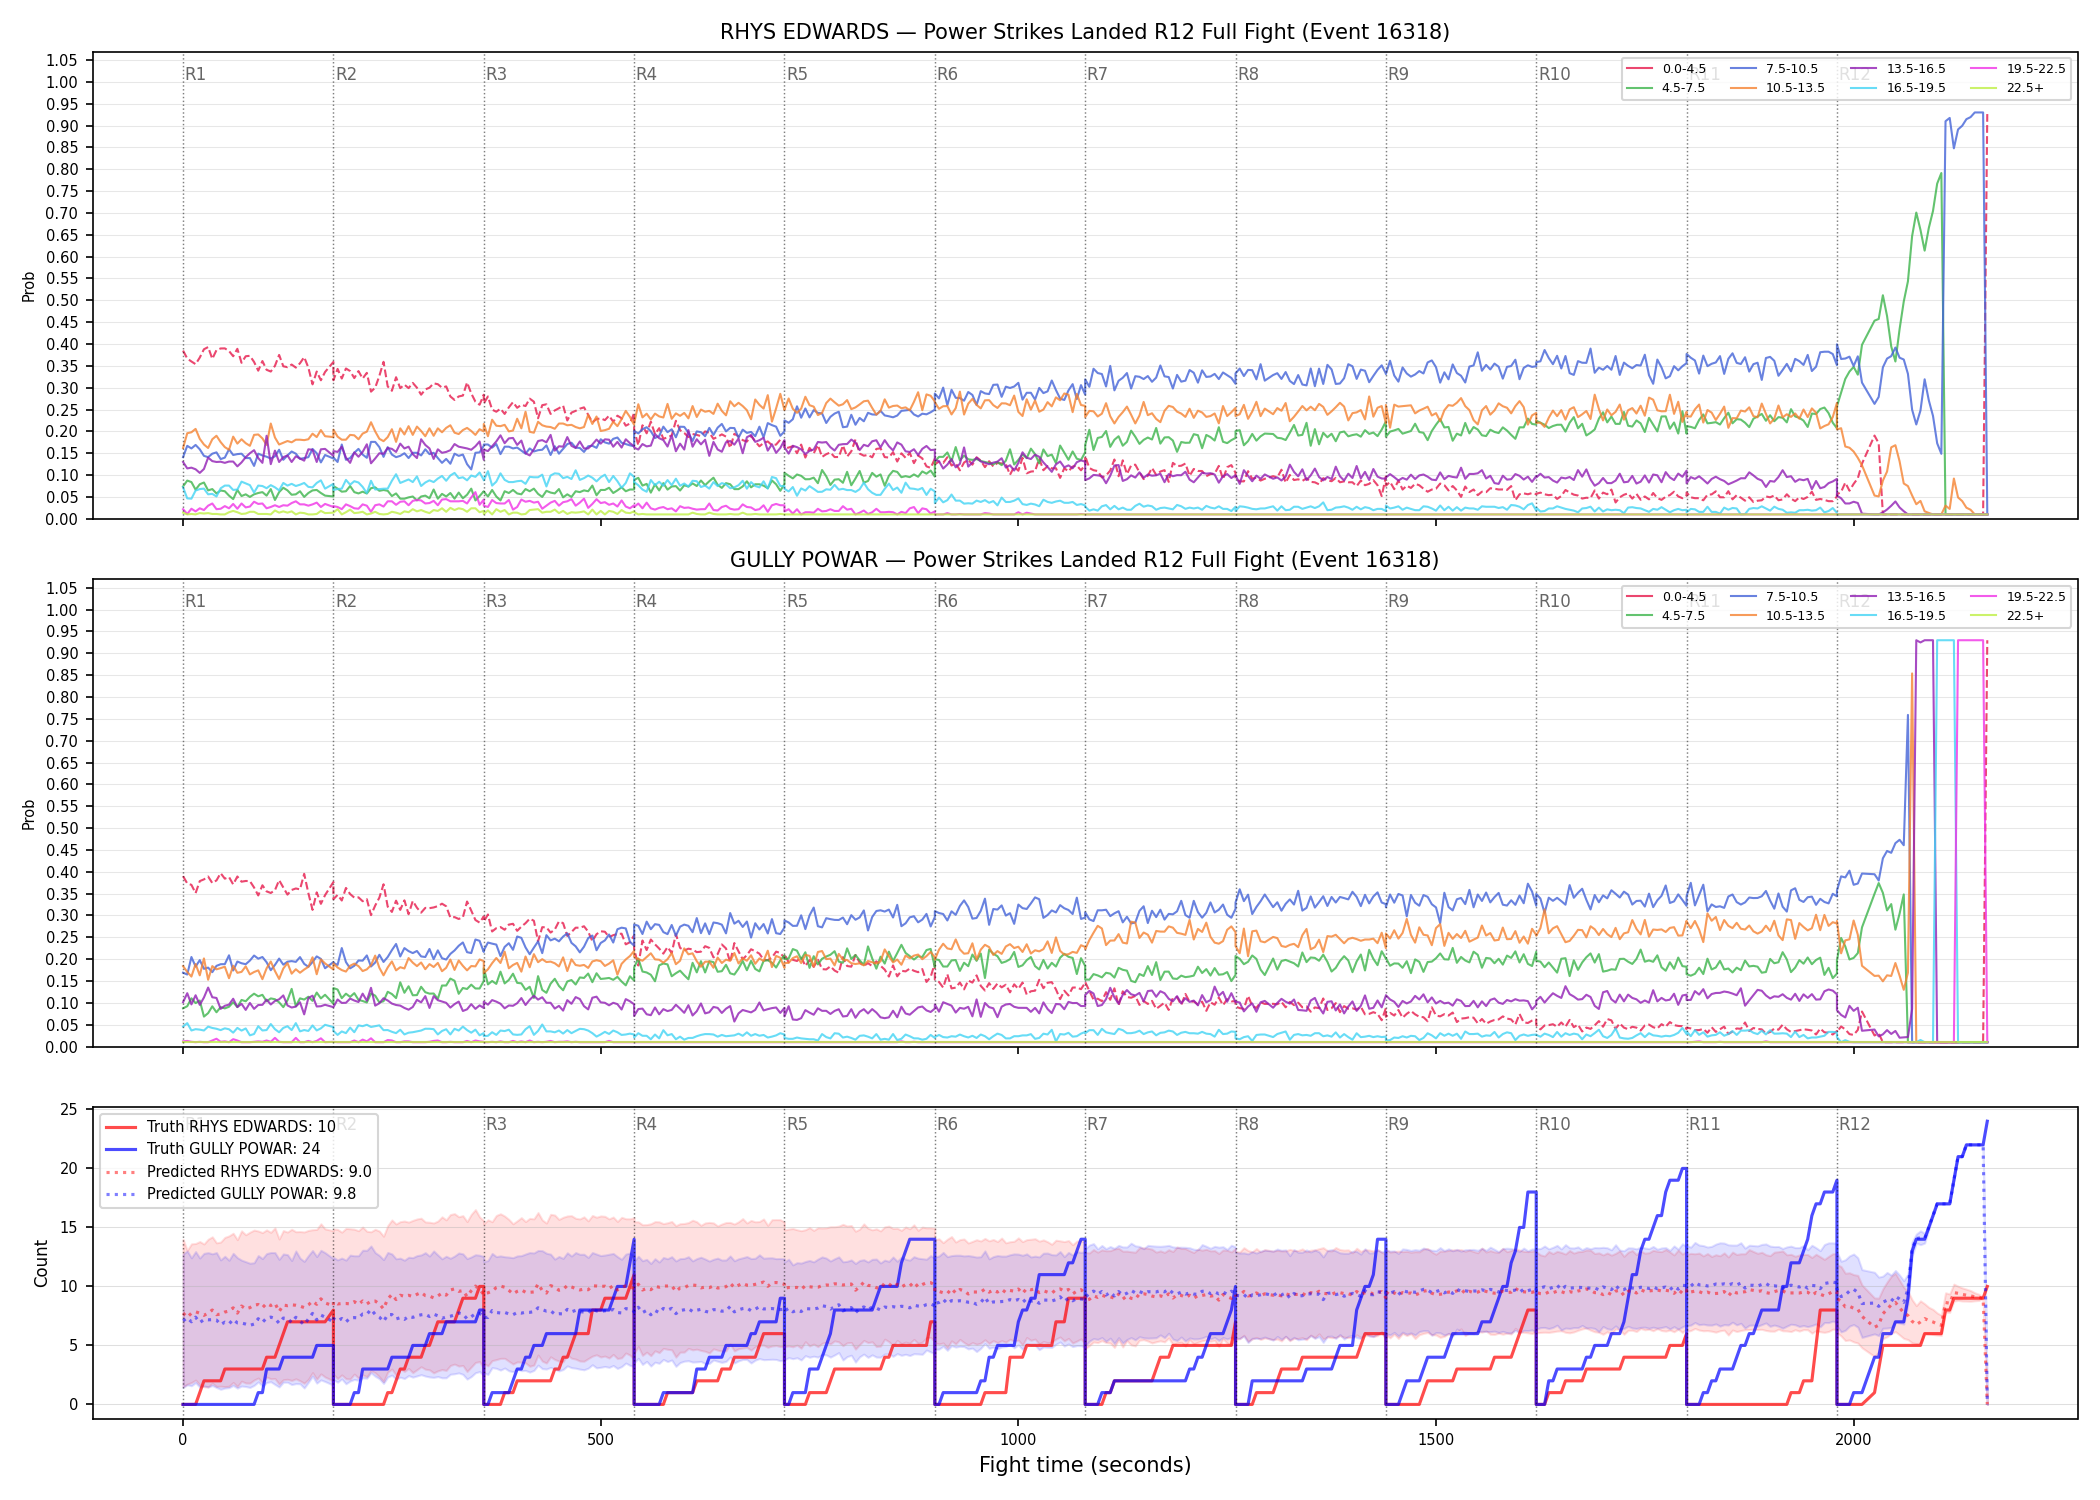Image resolution: width=2100 pixels, height=1500 pixels.
Task: Click the R4 round marker in Gully Powar chart
Action: pos(646,601)
